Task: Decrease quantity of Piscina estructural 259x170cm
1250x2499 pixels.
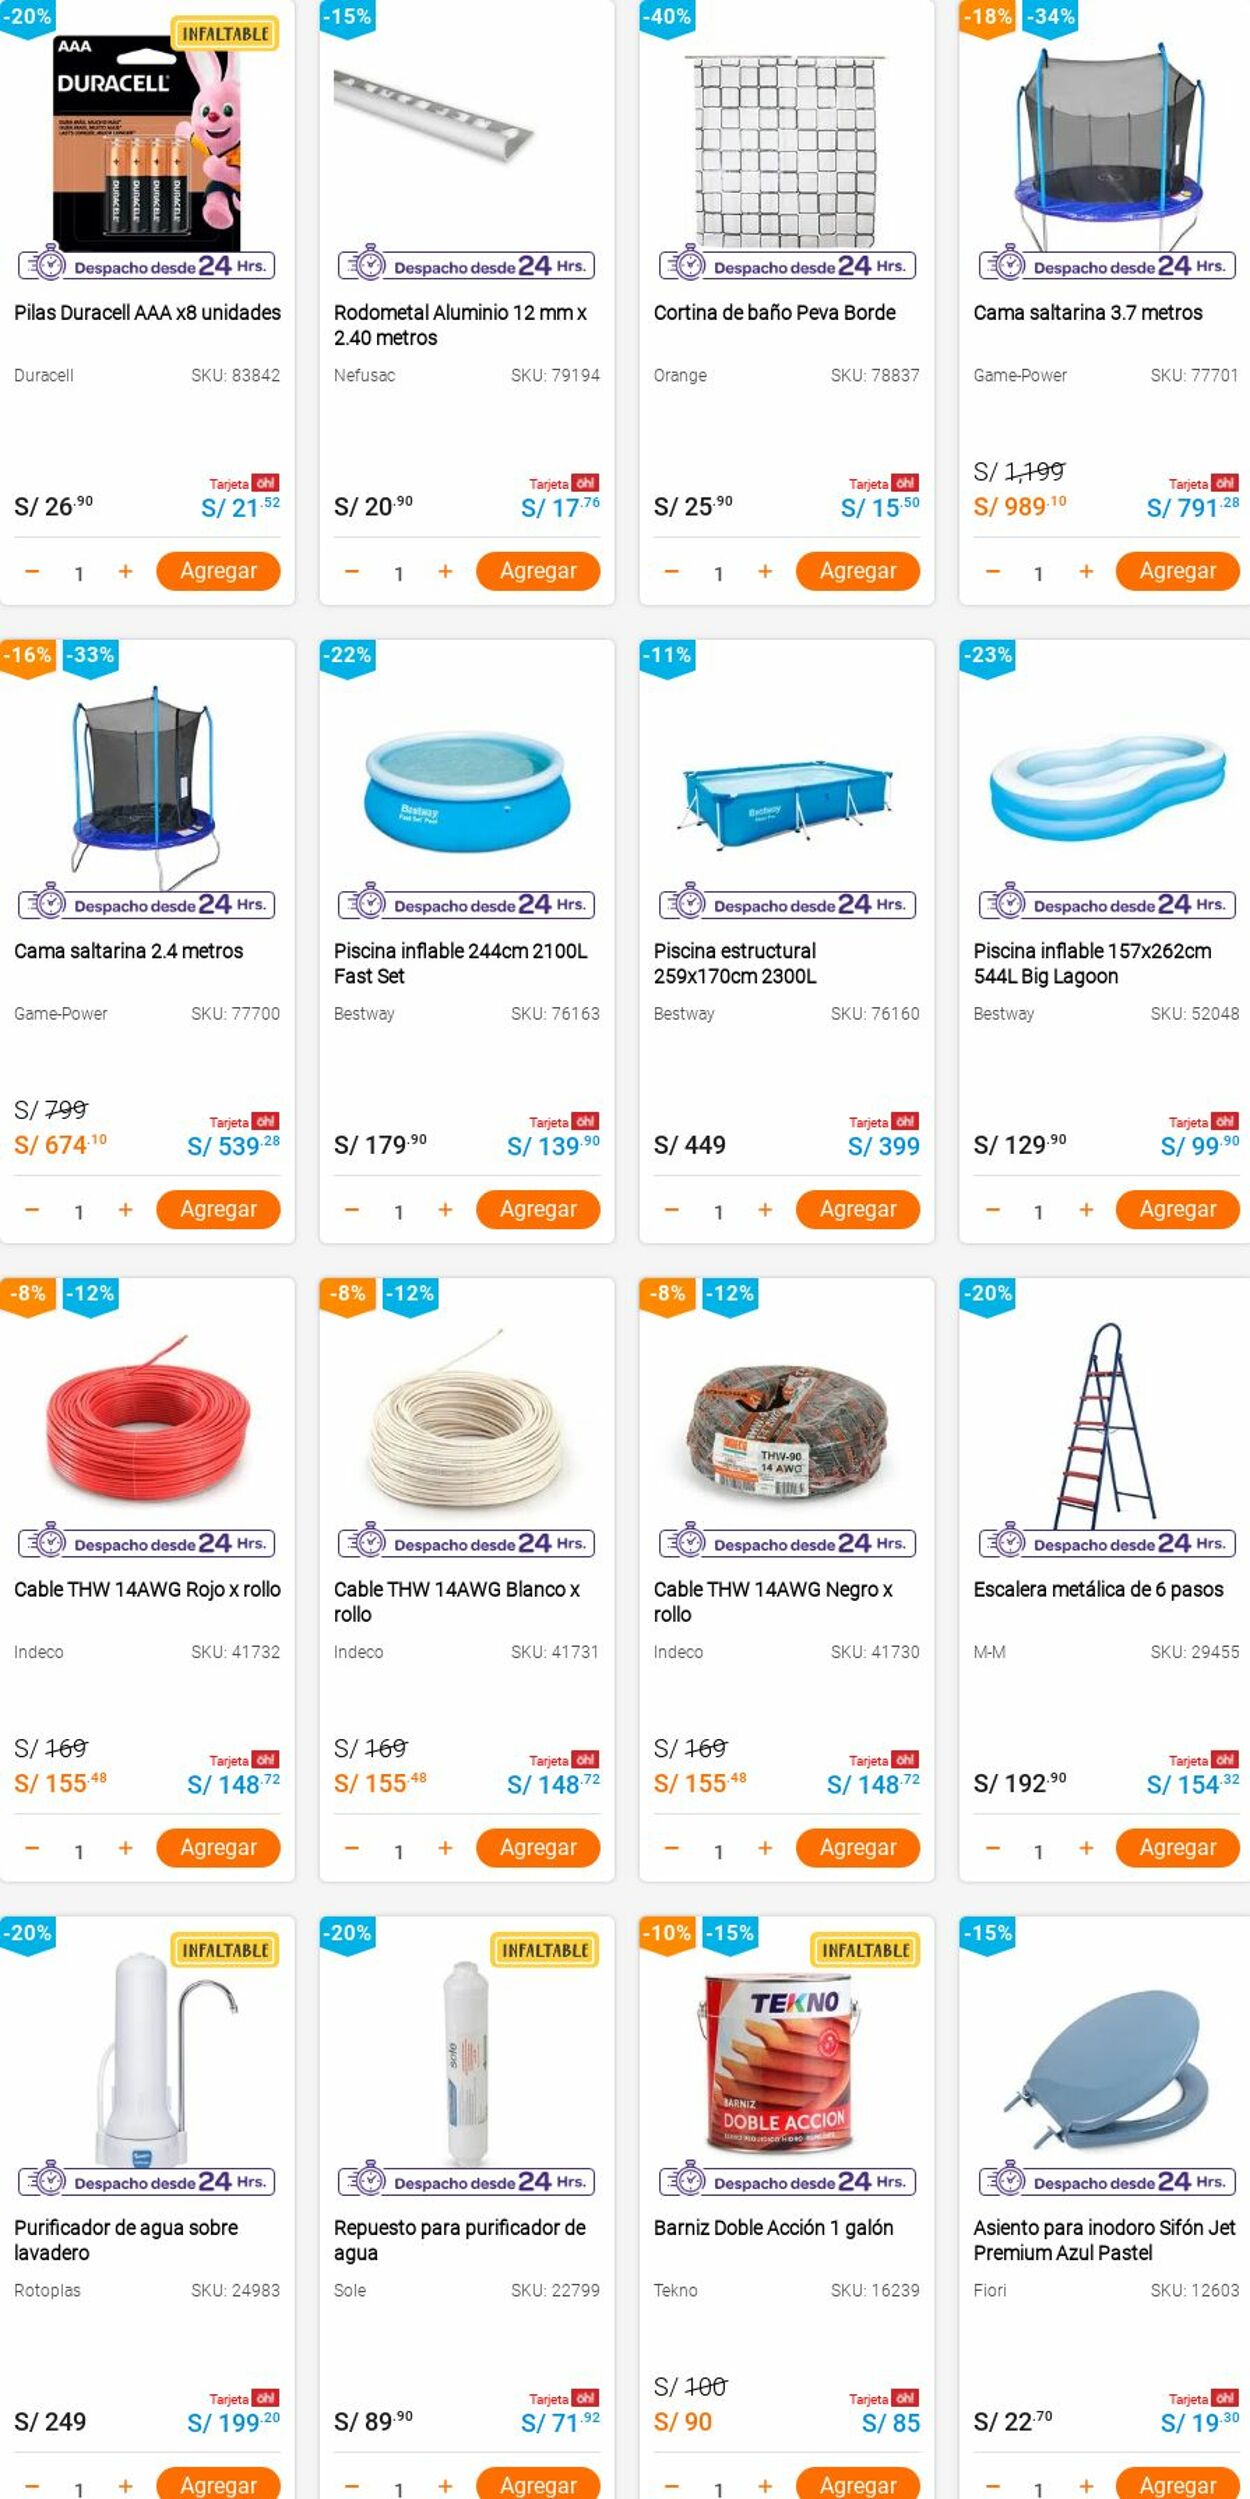Action: tap(671, 1210)
